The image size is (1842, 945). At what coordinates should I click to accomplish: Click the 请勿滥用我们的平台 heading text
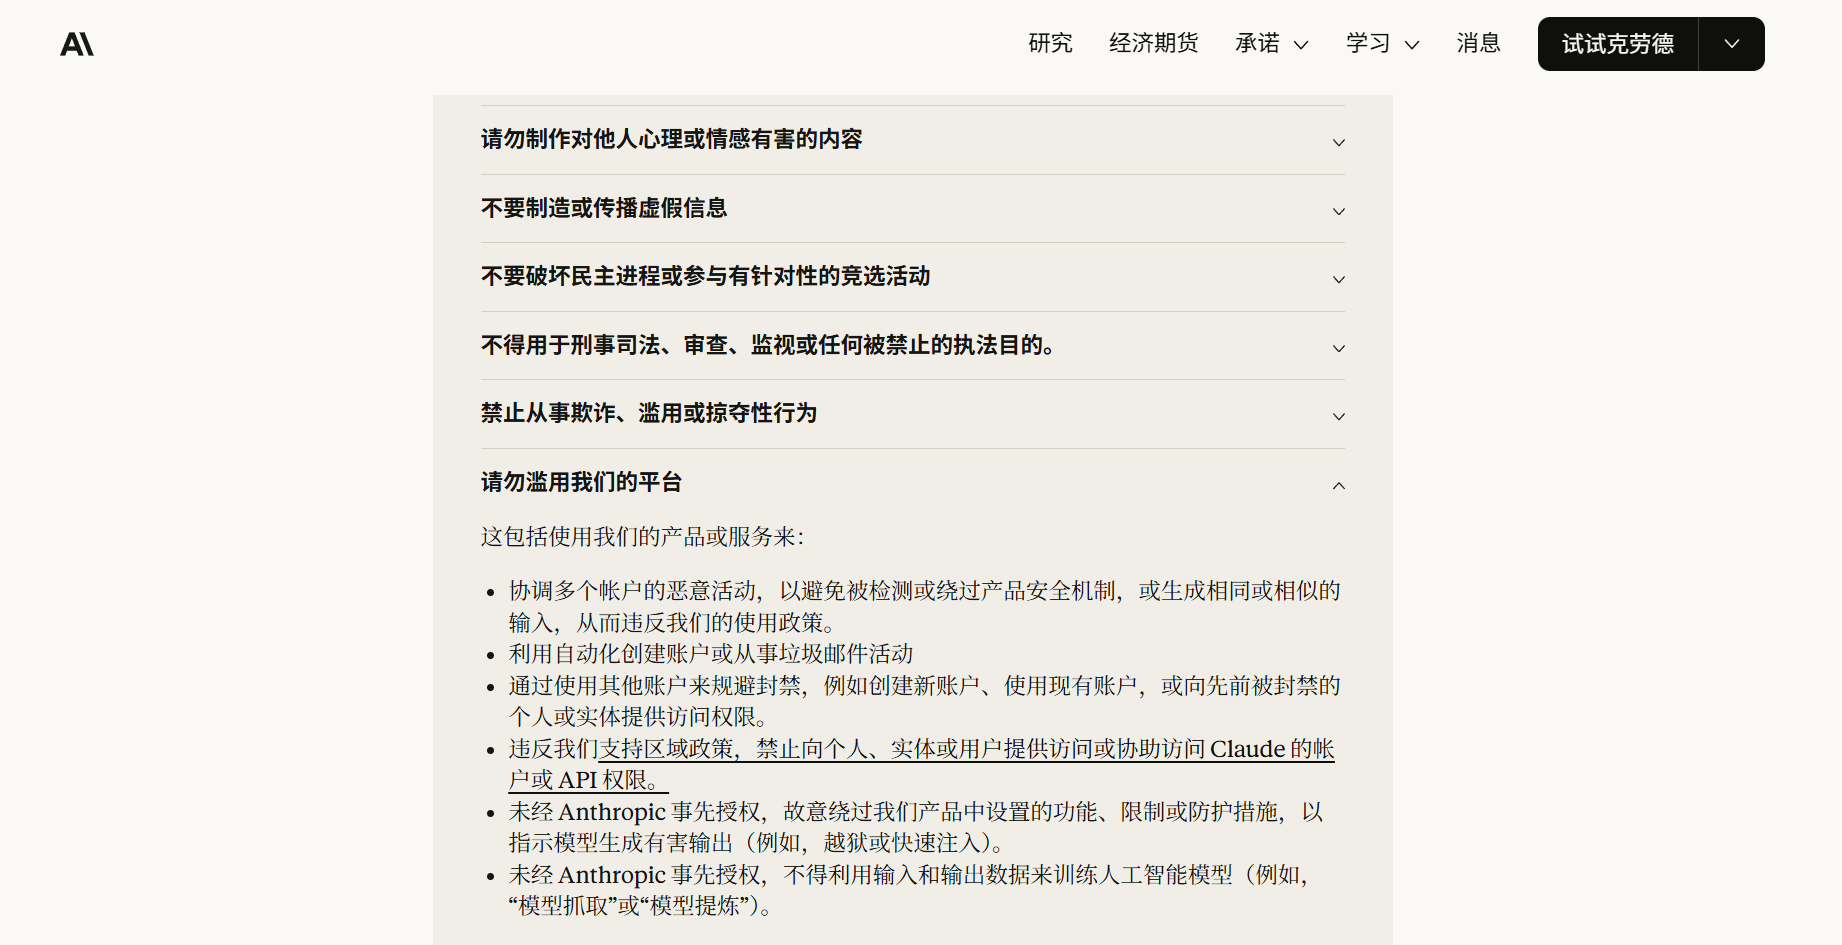coord(580,482)
